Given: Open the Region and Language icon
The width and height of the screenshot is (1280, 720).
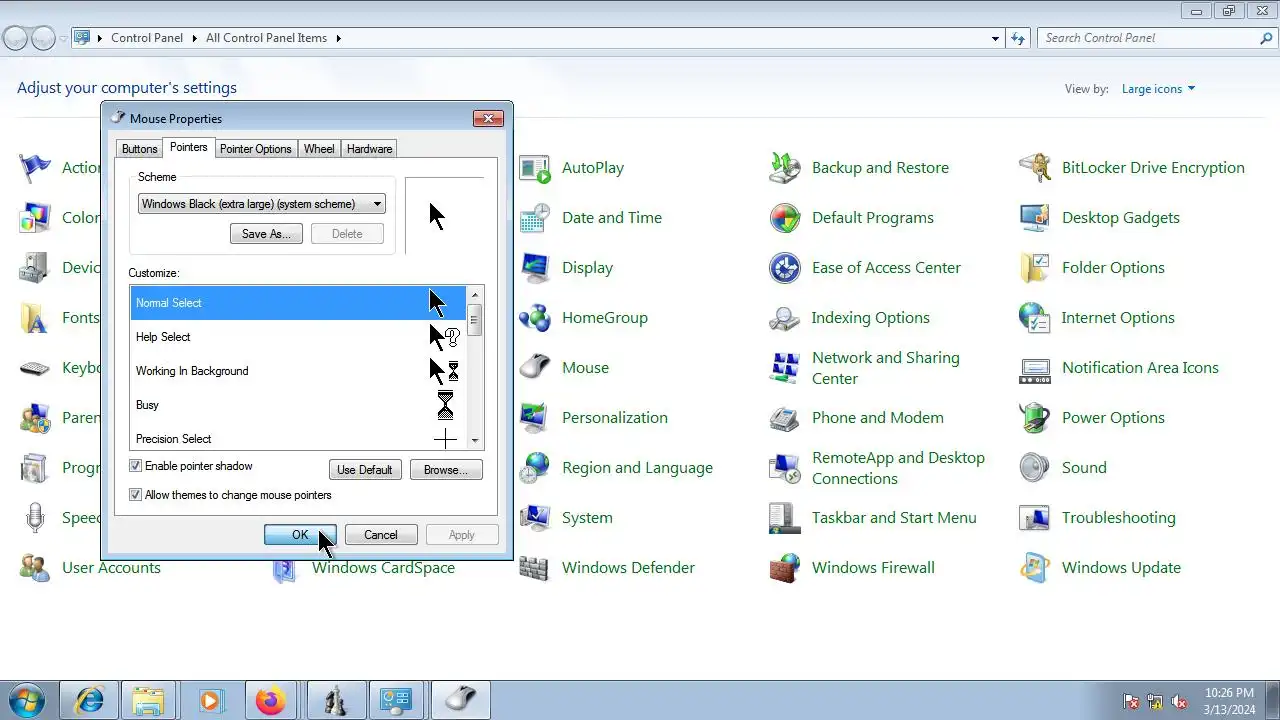Looking at the screenshot, I should coord(535,468).
